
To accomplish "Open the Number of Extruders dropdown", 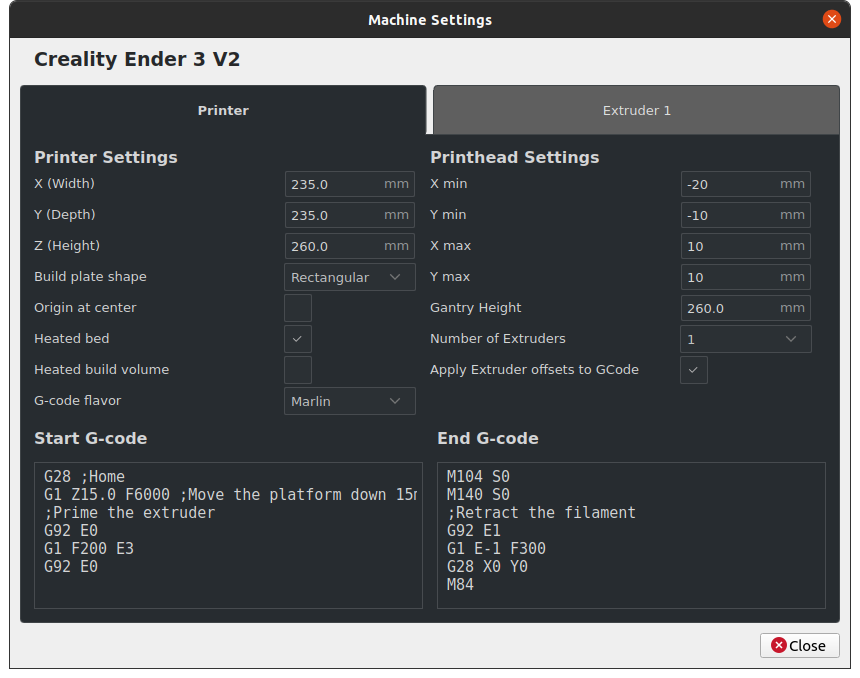I will [x=745, y=339].
